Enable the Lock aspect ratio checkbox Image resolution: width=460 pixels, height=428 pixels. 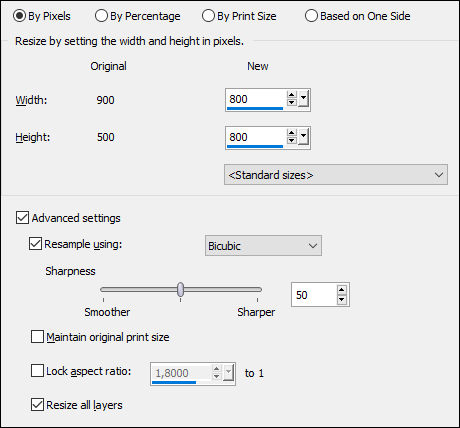[37, 371]
